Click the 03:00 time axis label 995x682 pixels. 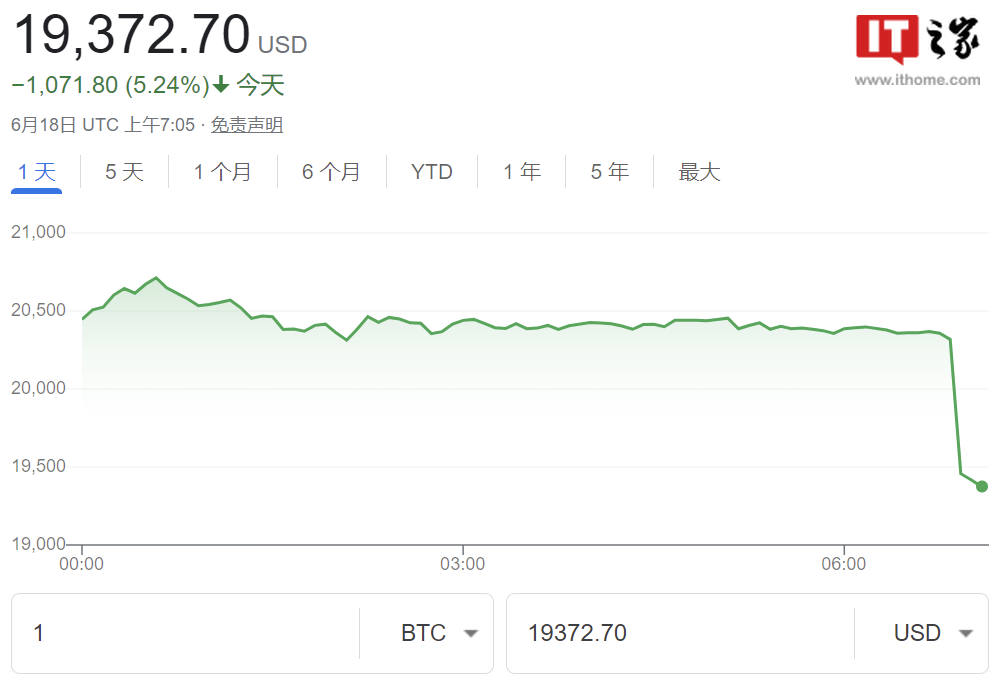click(x=463, y=564)
